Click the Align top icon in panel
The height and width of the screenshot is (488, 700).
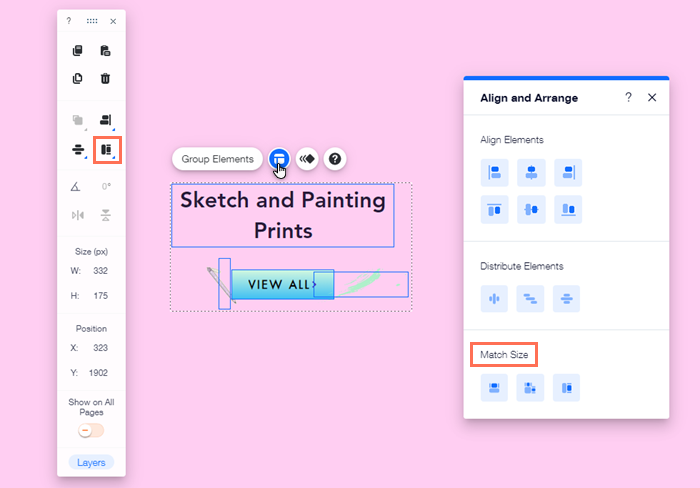[495, 209]
